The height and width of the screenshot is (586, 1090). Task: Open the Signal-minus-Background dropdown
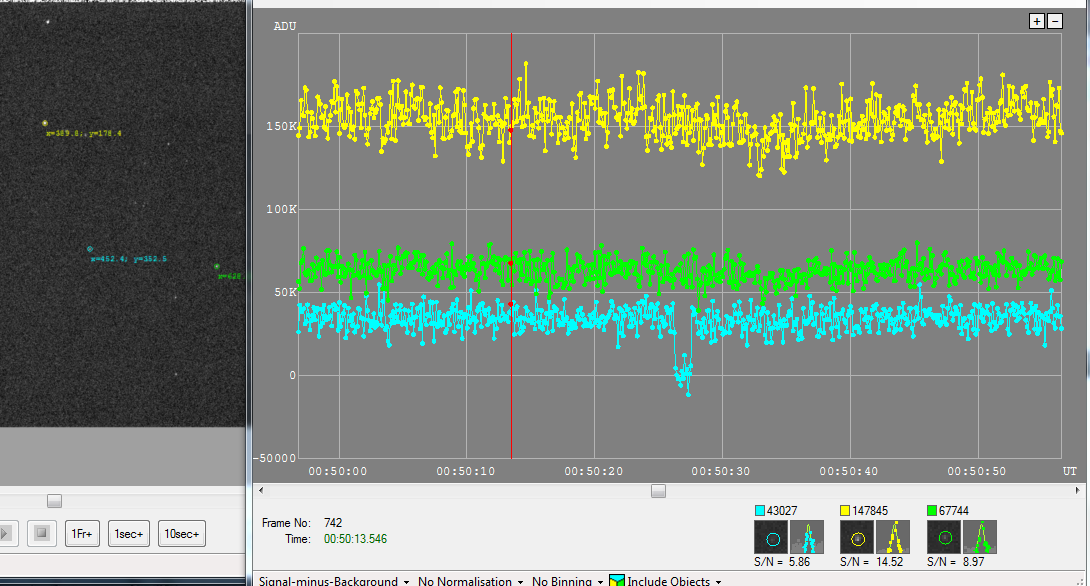(x=334, y=581)
